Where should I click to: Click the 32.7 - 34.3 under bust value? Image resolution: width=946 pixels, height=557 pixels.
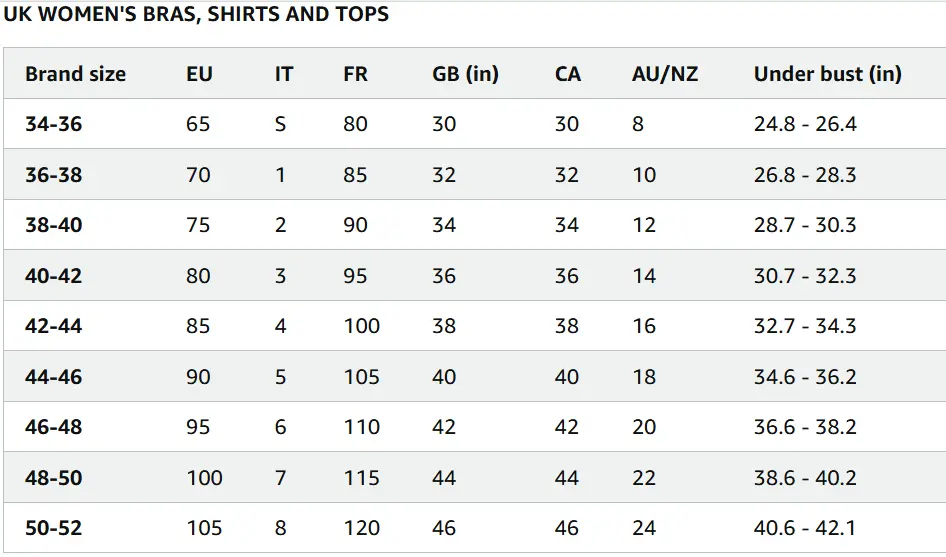point(805,326)
